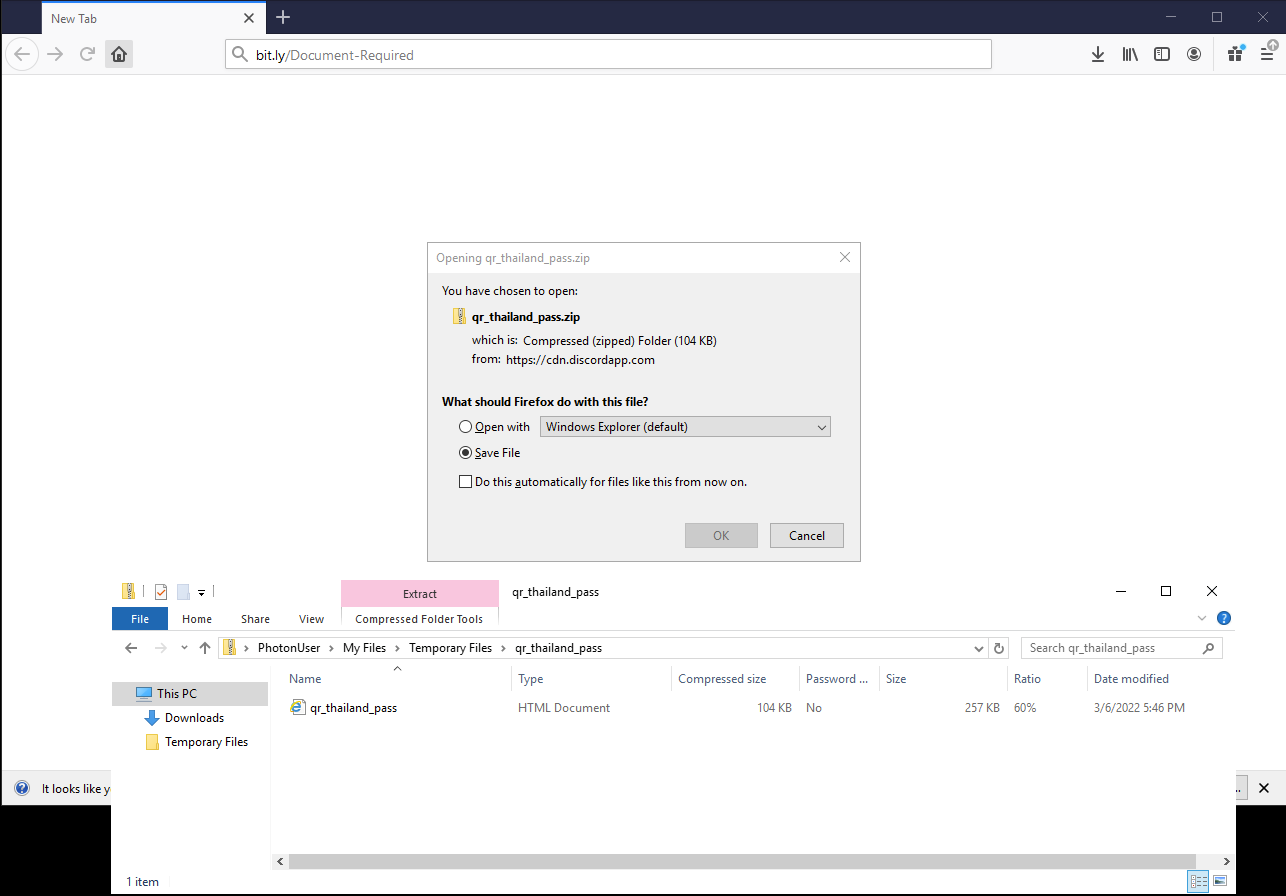Go back in Explorer navigation

131,648
